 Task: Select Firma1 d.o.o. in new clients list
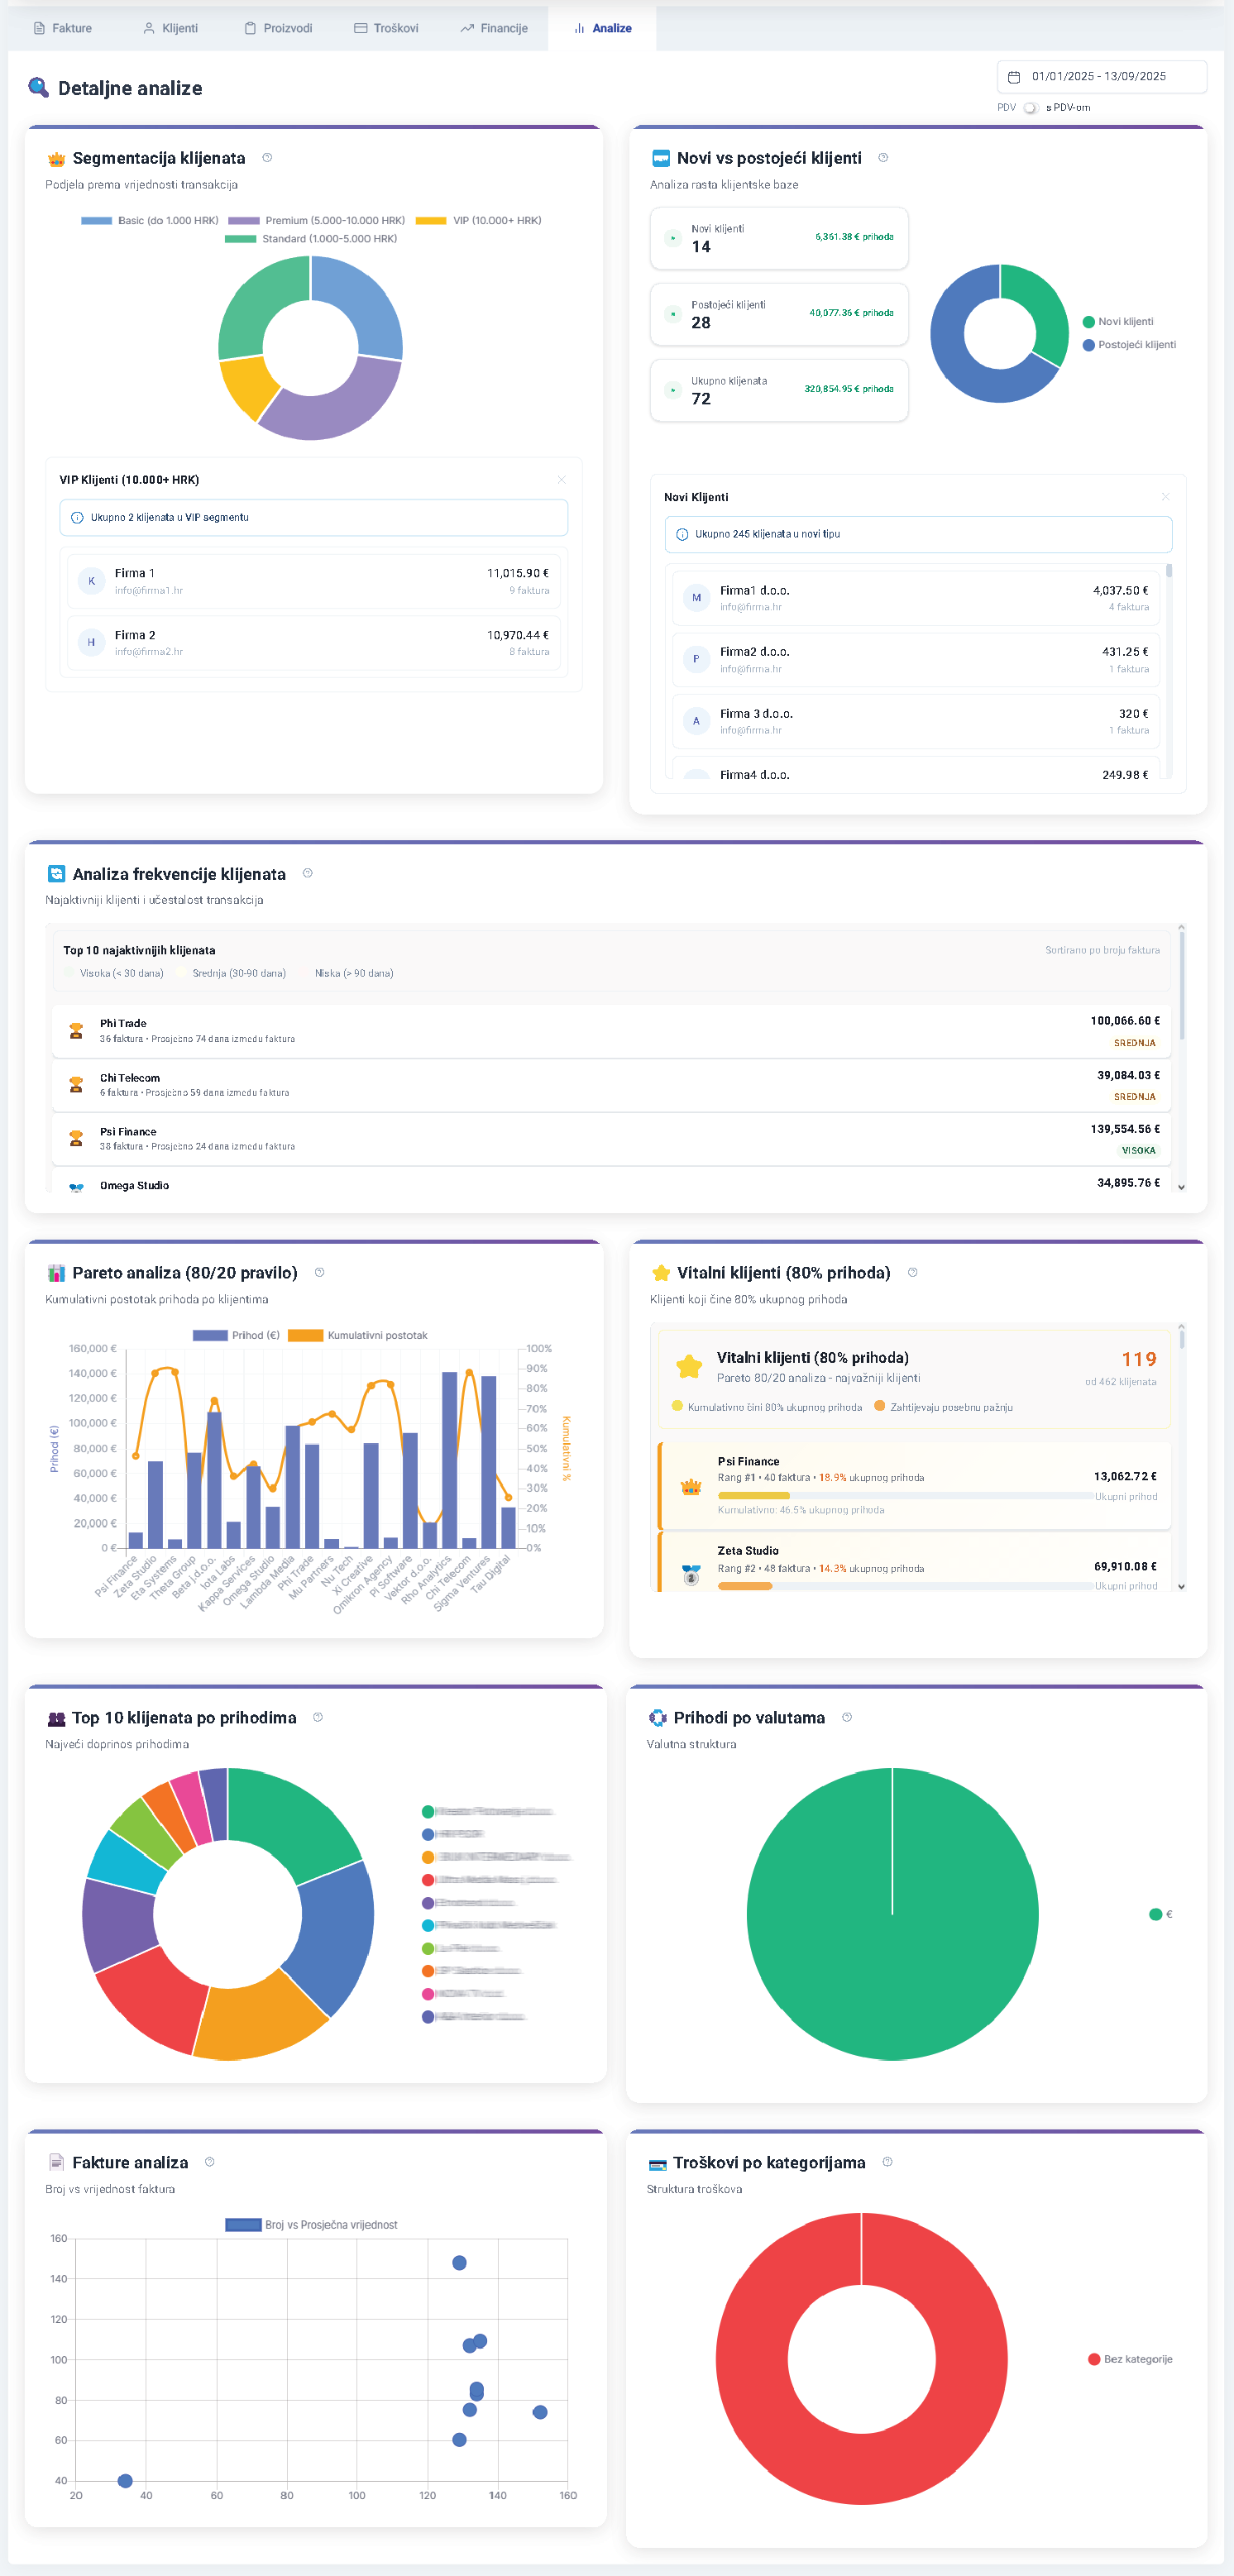[915, 598]
